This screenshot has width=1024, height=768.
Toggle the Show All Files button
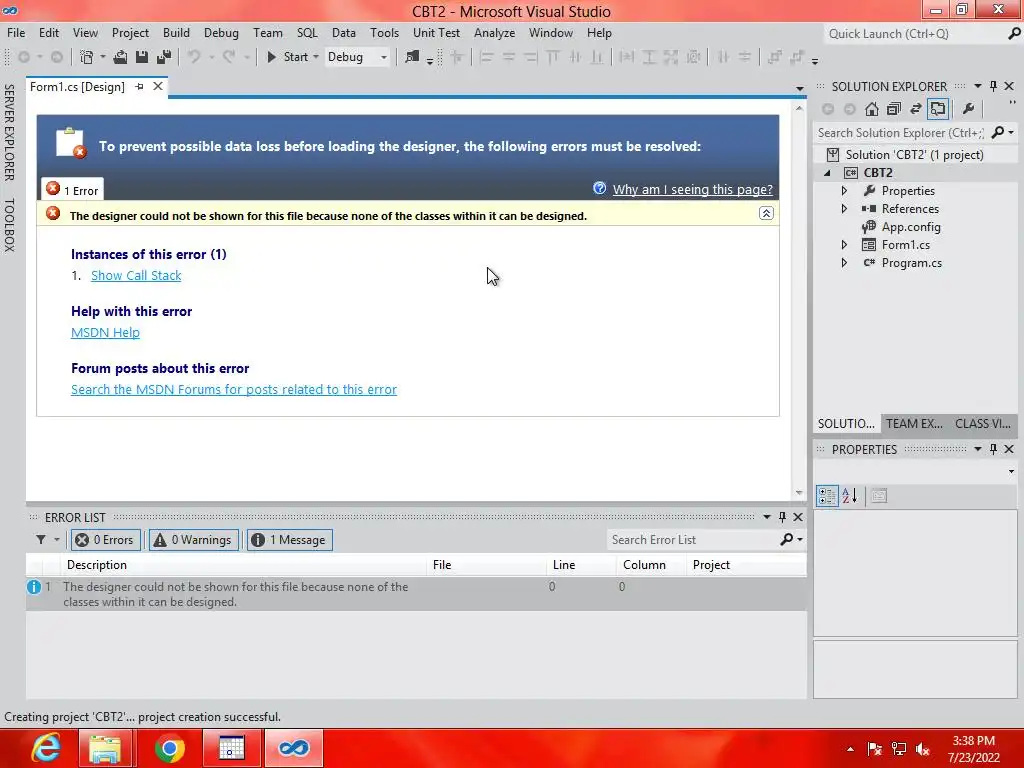938,109
